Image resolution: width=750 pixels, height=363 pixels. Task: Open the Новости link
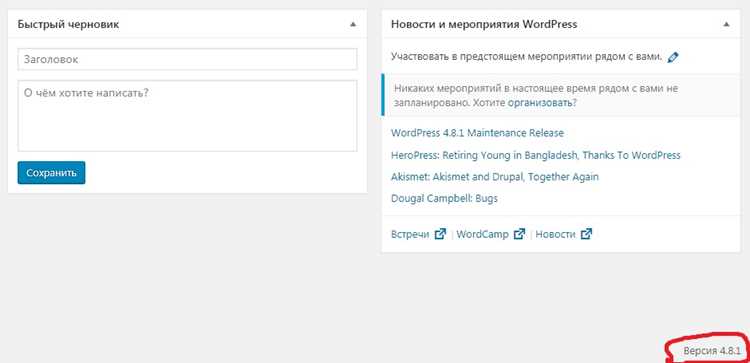point(555,234)
